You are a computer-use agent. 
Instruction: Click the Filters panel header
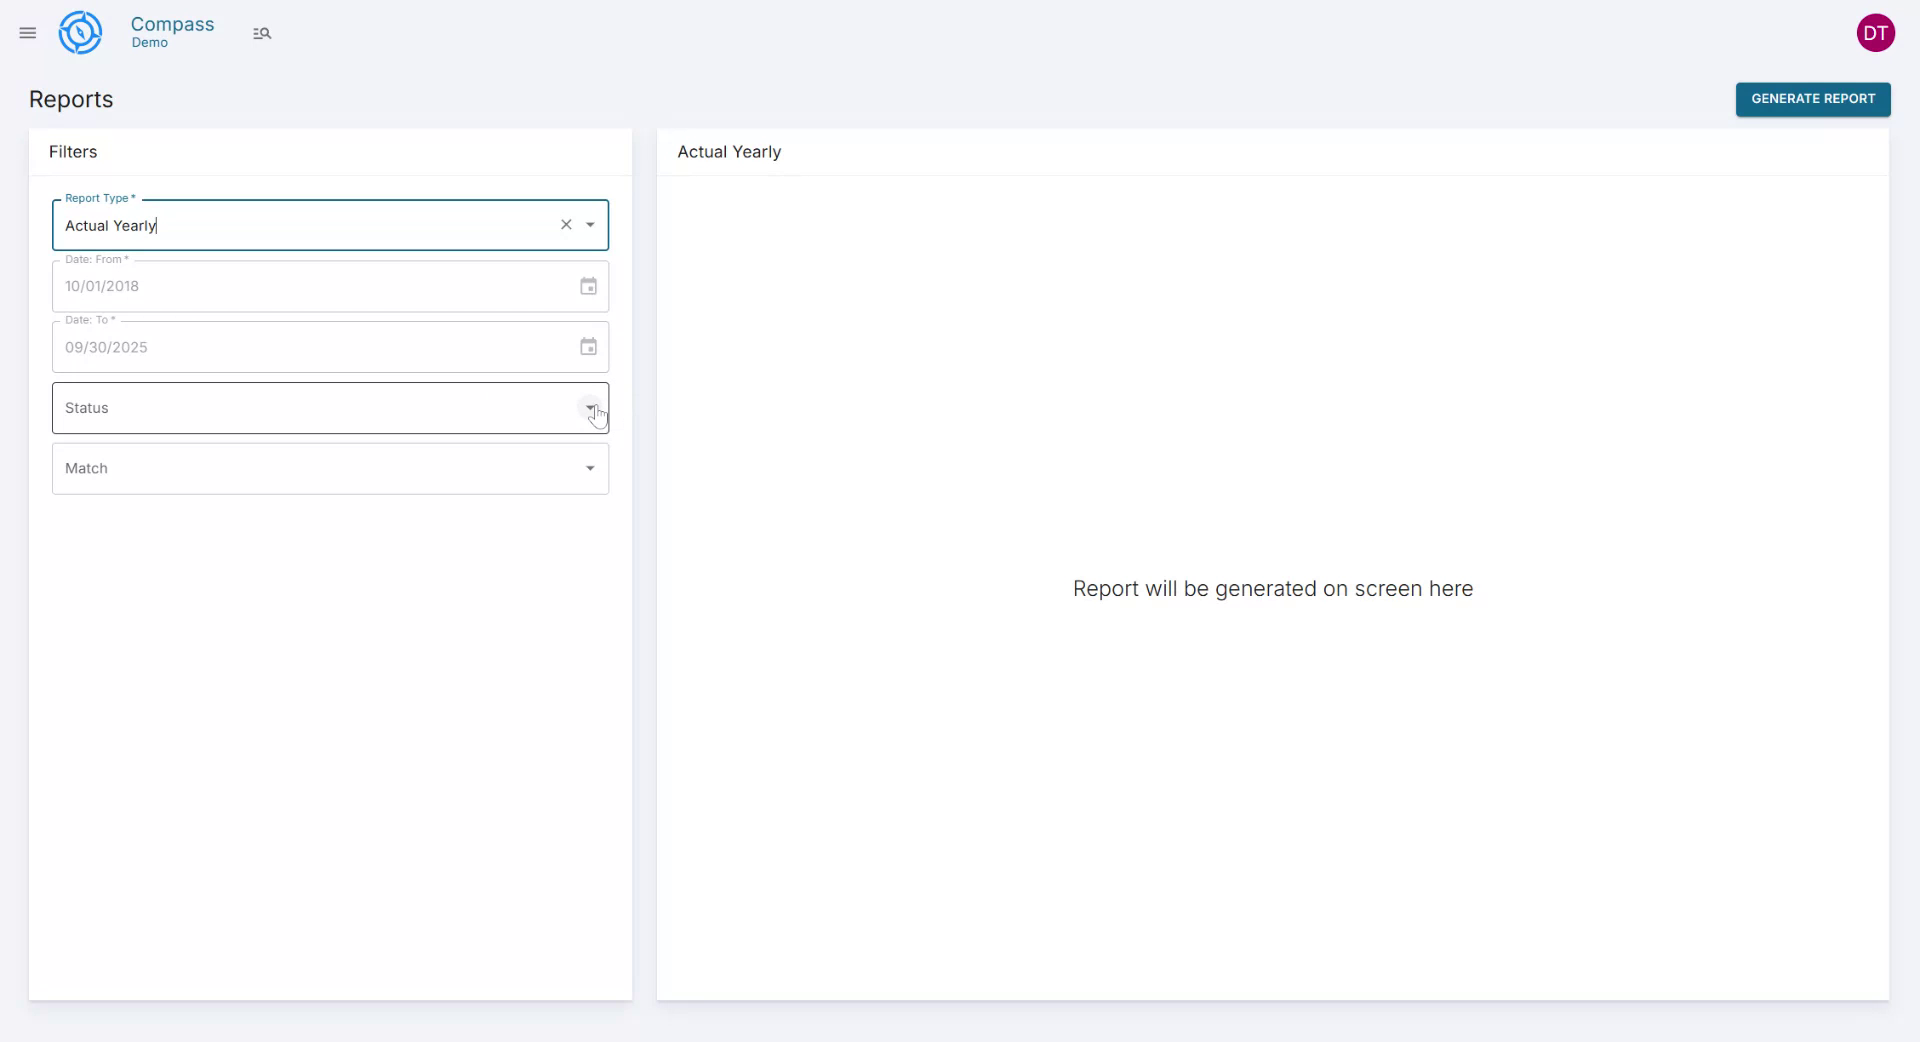[72, 151]
